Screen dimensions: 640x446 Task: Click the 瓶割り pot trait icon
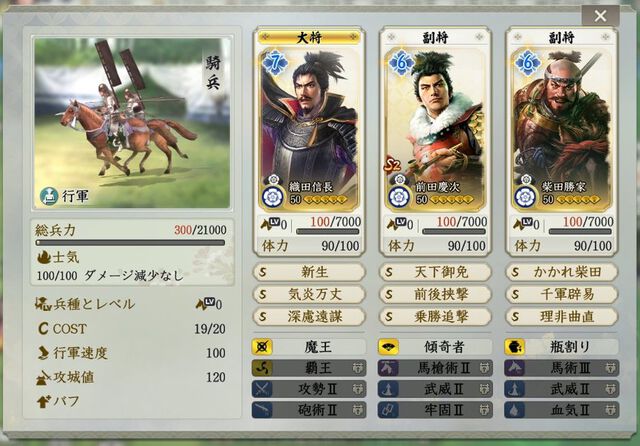[515, 347]
